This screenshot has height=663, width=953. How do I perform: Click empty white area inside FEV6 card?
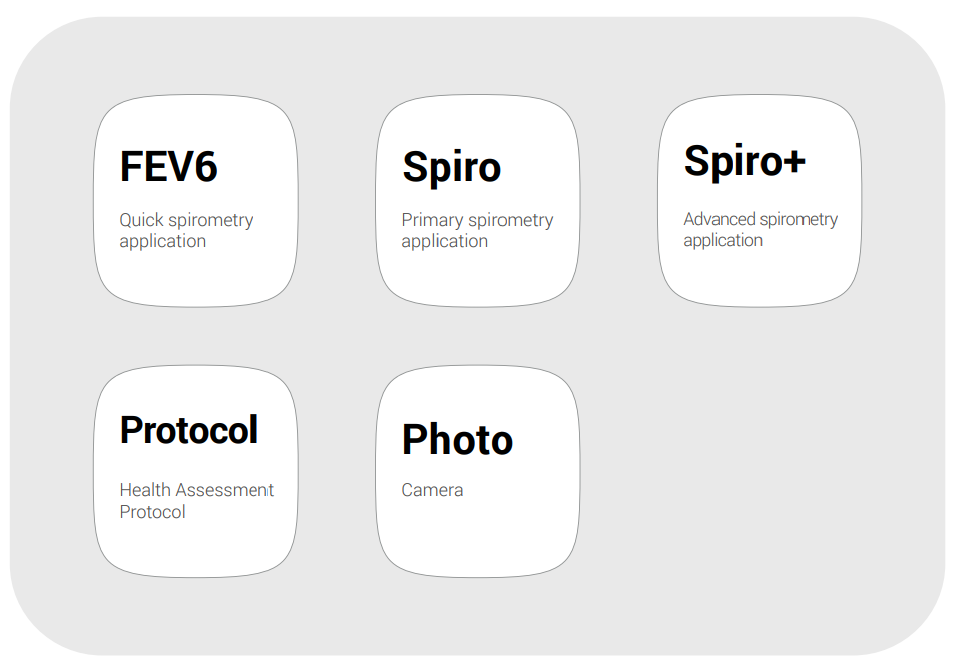196,276
